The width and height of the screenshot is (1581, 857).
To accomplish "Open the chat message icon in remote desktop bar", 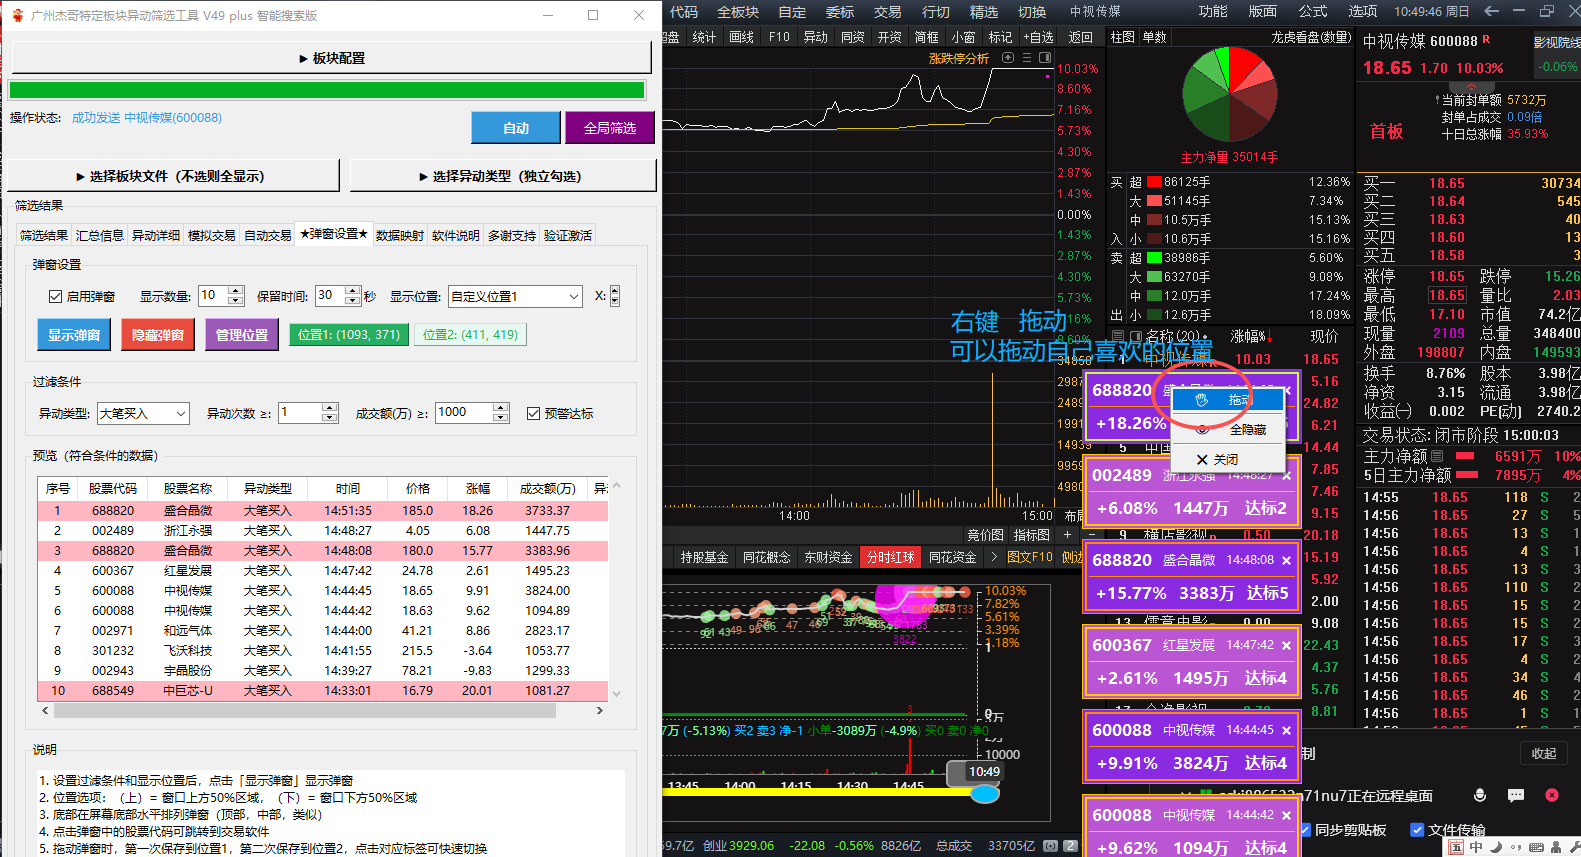I will click(x=1516, y=795).
